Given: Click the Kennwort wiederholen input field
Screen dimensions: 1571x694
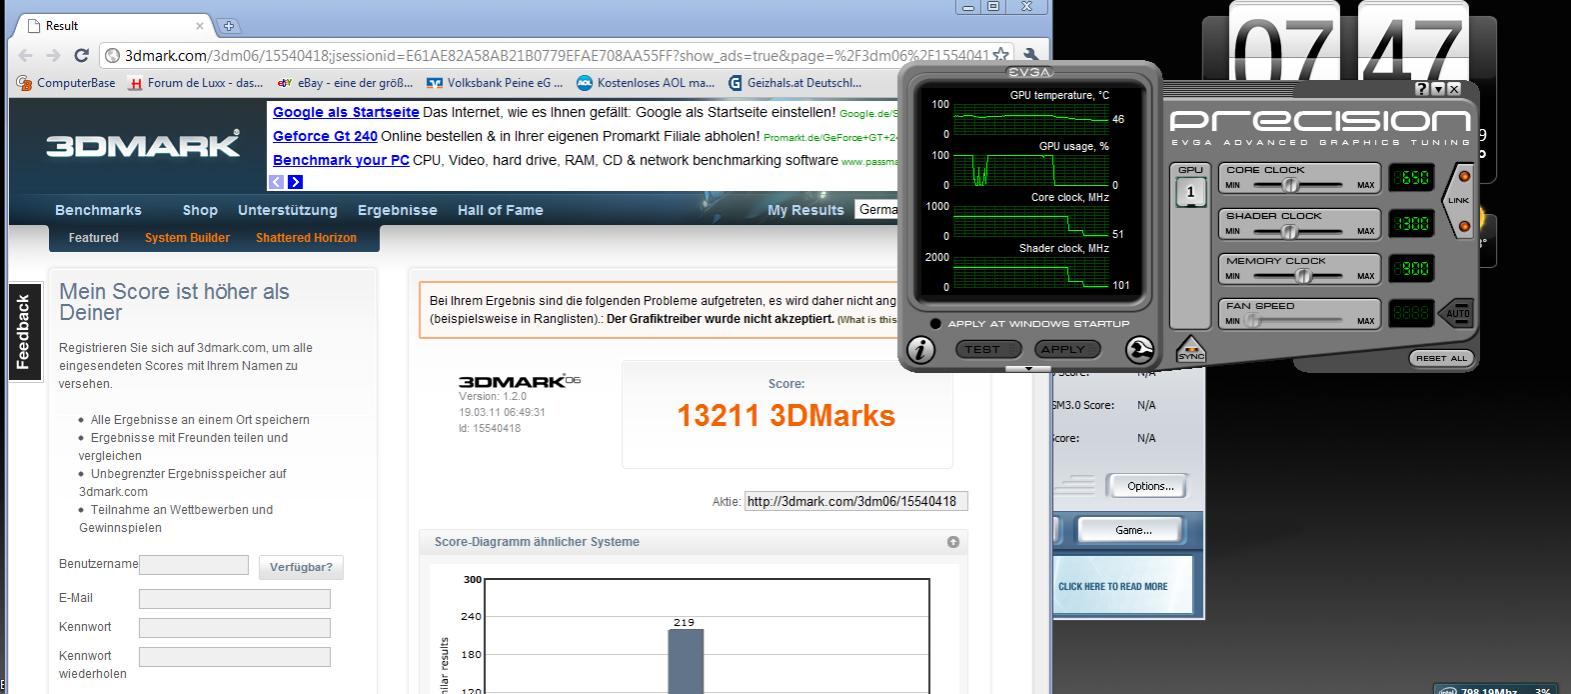Looking at the screenshot, I should click(x=235, y=657).
